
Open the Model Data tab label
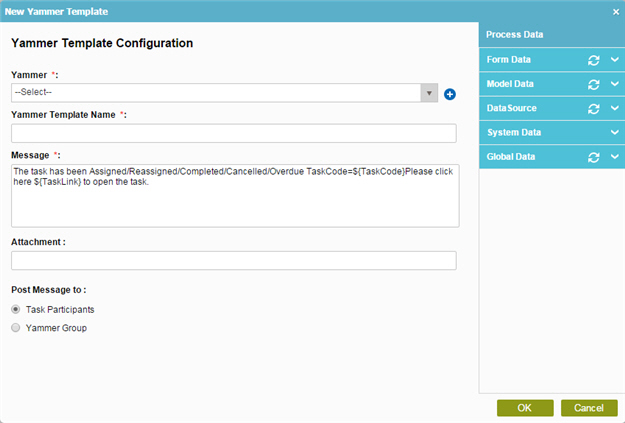point(510,84)
